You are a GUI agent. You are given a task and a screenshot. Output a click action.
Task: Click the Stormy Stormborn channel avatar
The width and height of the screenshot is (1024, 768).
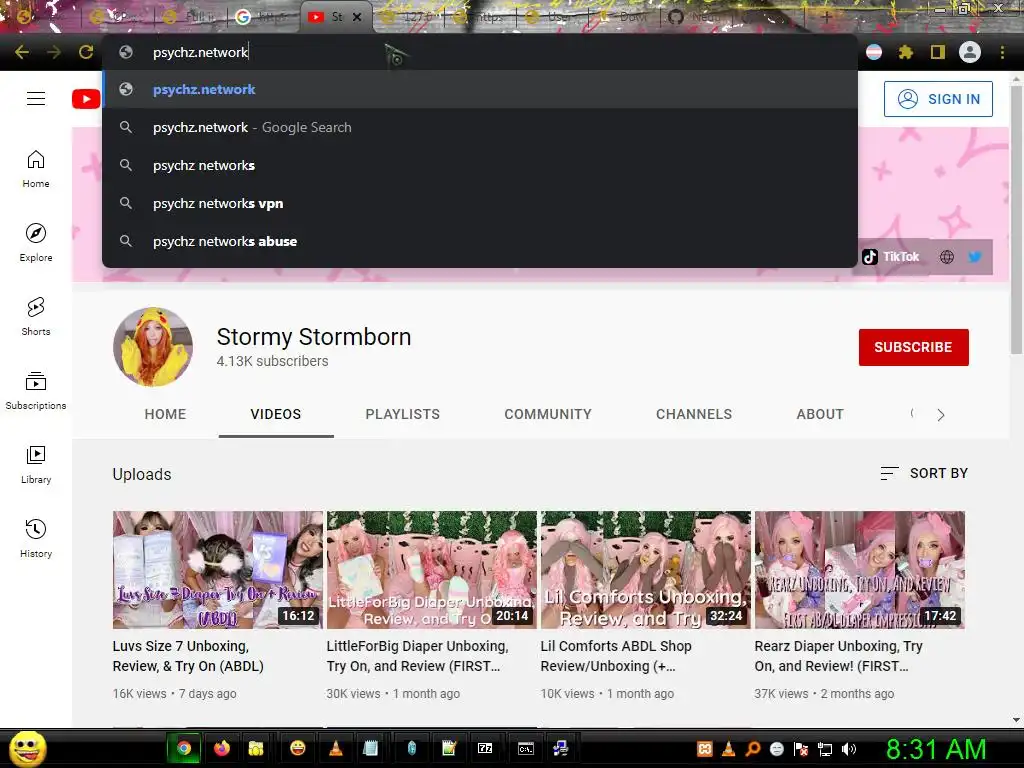pyautogui.click(x=153, y=347)
